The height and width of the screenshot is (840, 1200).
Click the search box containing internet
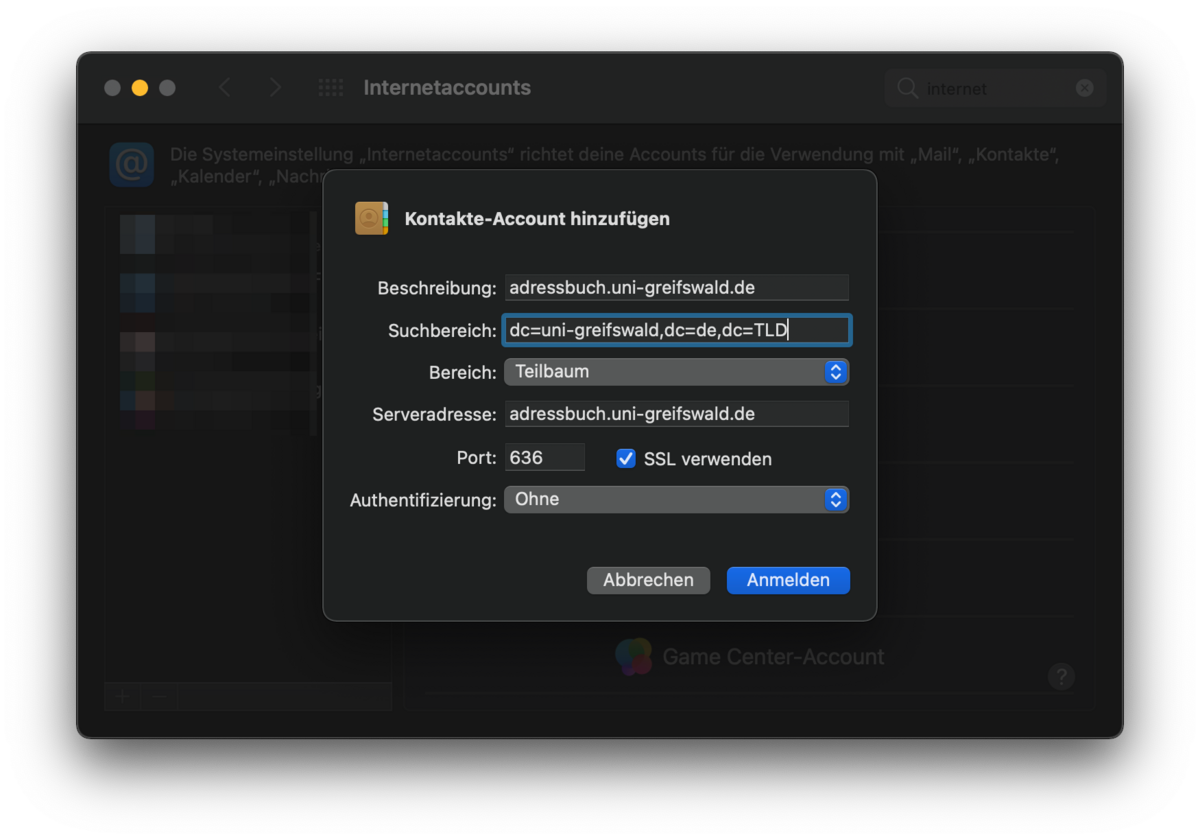(990, 88)
